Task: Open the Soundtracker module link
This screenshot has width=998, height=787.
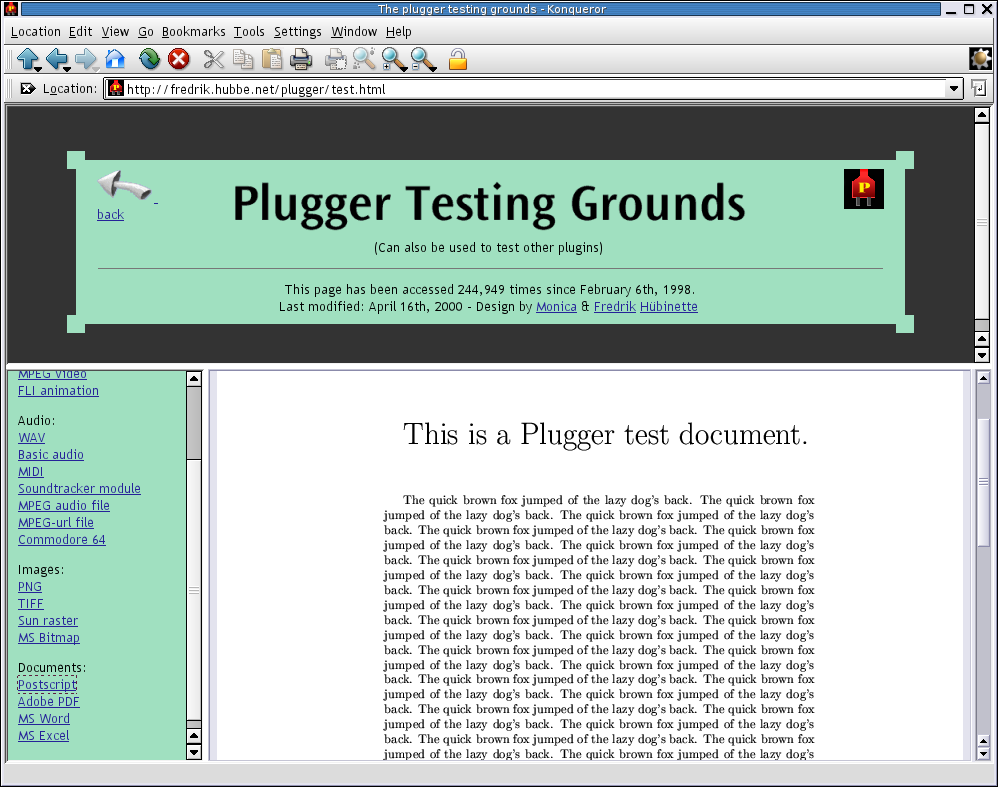Action: (79, 489)
